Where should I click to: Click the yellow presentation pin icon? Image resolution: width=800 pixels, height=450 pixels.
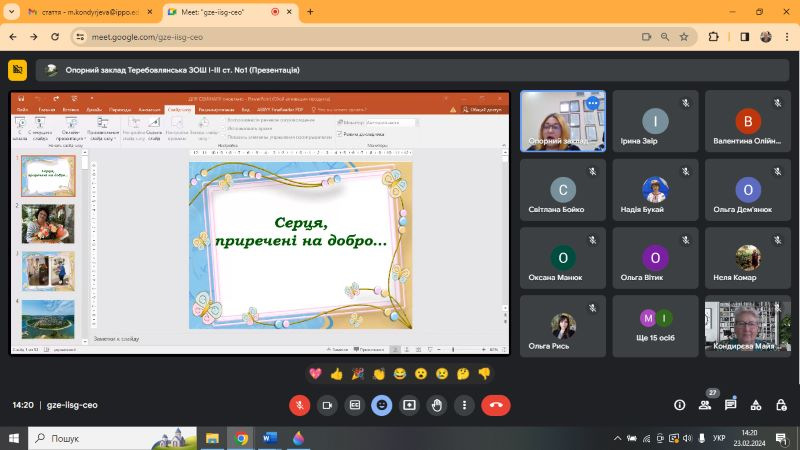[x=17, y=70]
